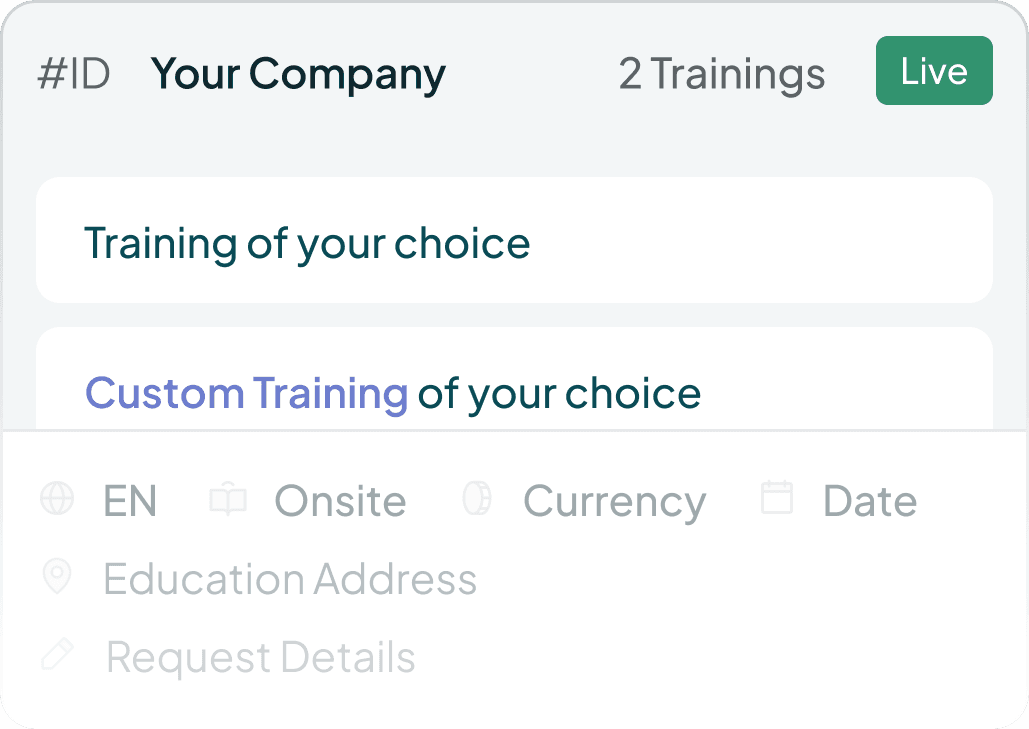Screen dimensions: 1029x729
Task: Switch the EN language setting
Action: tap(130, 501)
